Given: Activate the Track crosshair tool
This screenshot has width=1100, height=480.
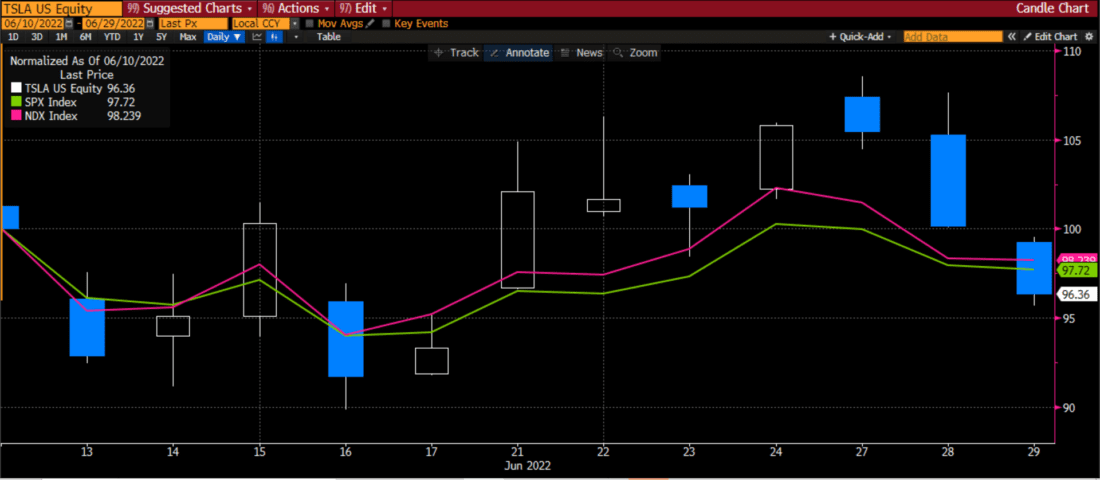Looking at the screenshot, I should click(456, 53).
